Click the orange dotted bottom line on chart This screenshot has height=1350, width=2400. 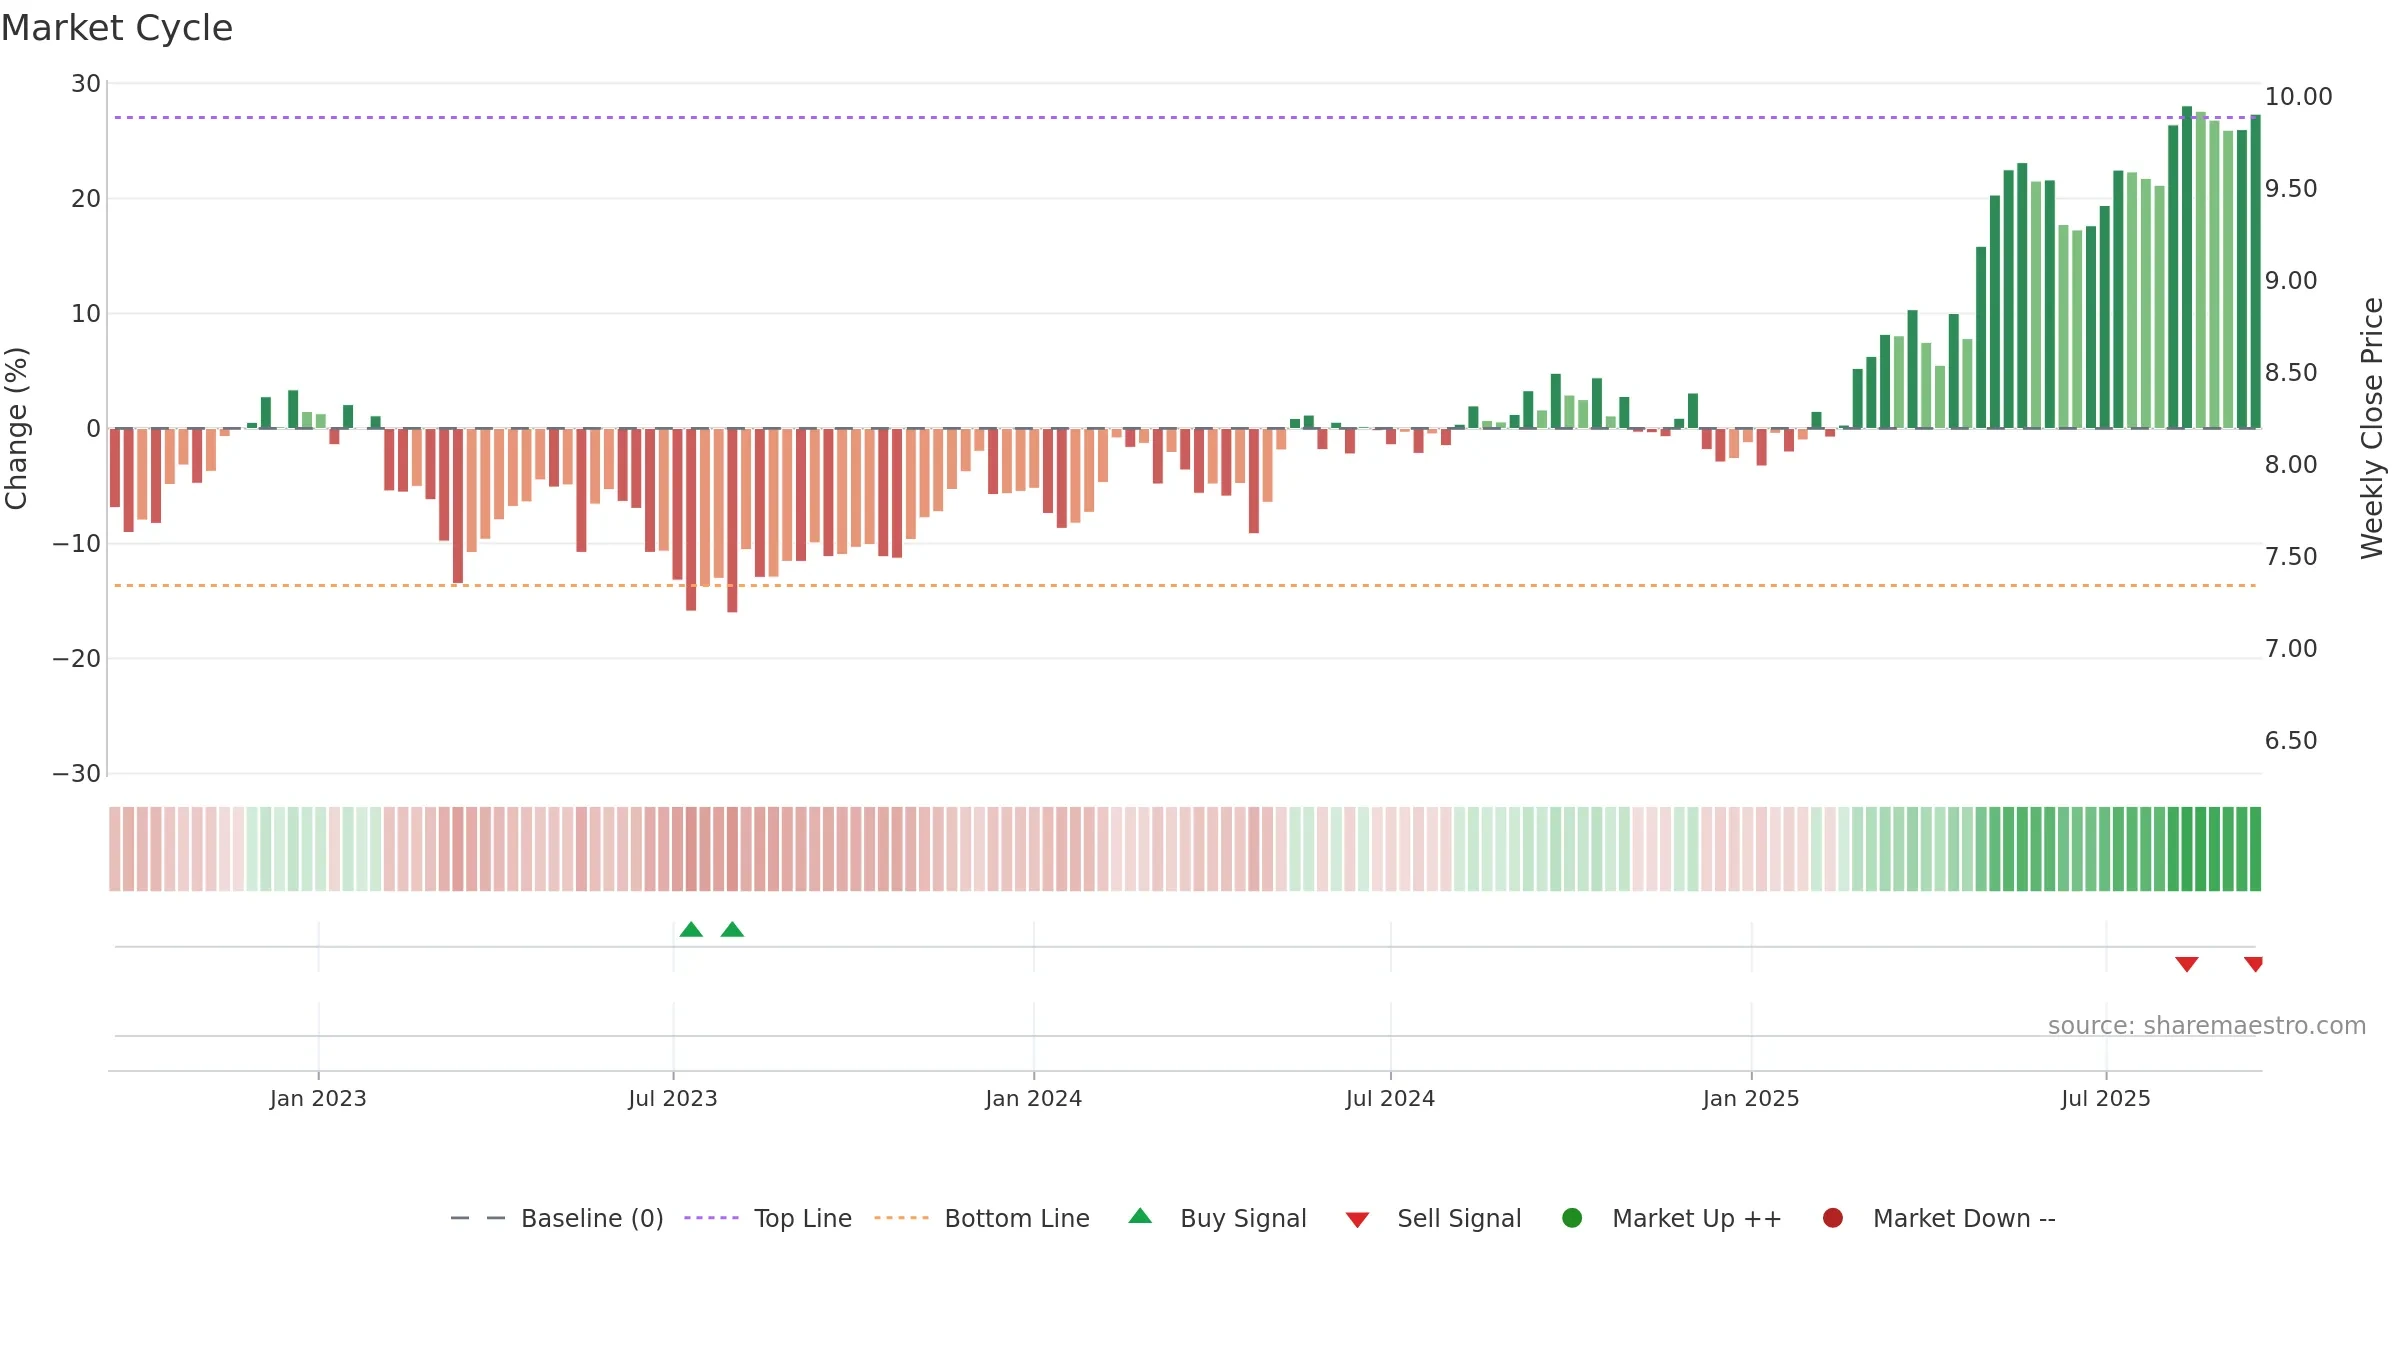(x=1185, y=585)
